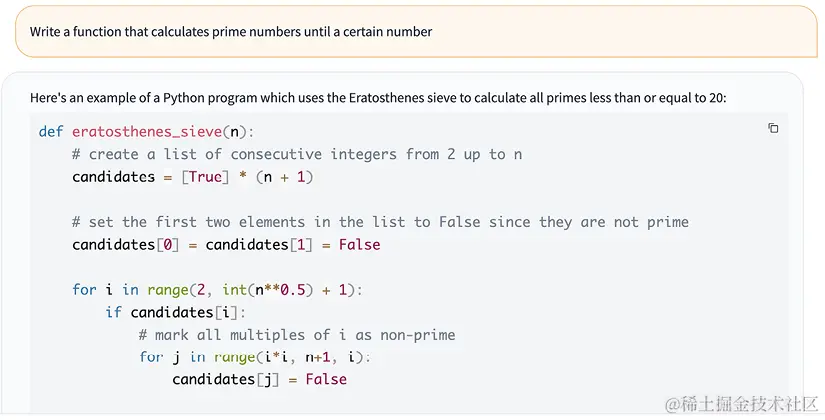Viewport: 825px width, 420px height.
Task: Click the mark all multiples comment
Action: (297, 335)
